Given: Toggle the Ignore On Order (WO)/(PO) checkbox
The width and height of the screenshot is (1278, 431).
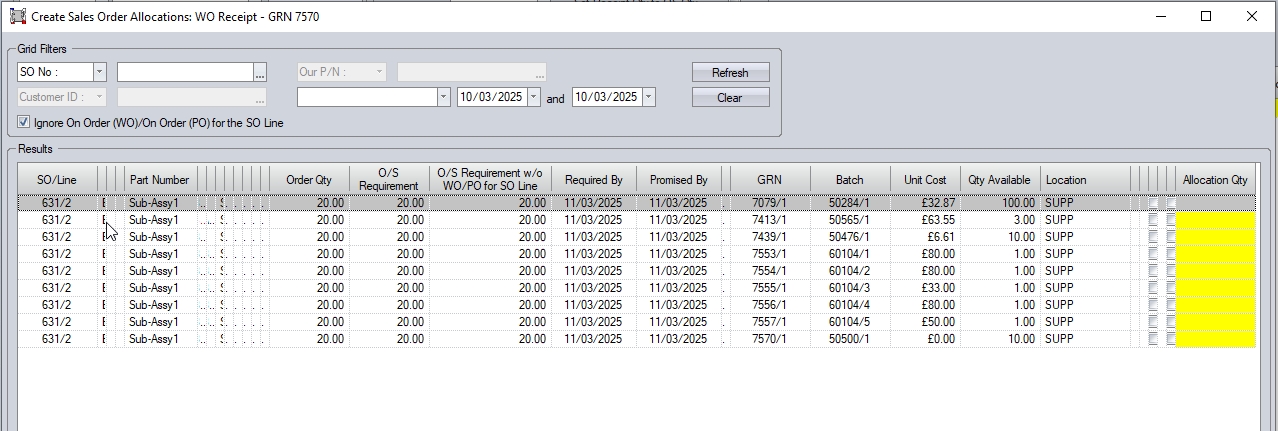Looking at the screenshot, I should click(24, 122).
